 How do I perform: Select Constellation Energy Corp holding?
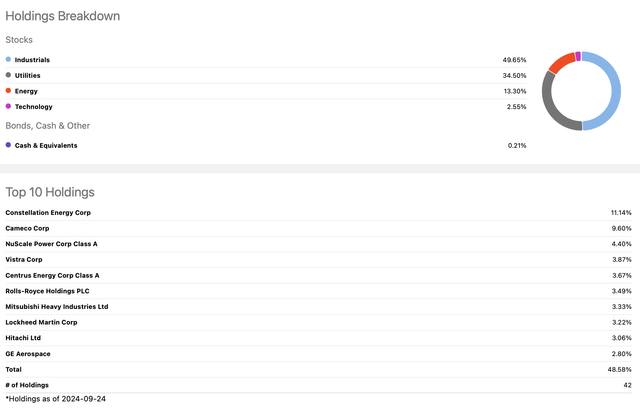point(49,213)
